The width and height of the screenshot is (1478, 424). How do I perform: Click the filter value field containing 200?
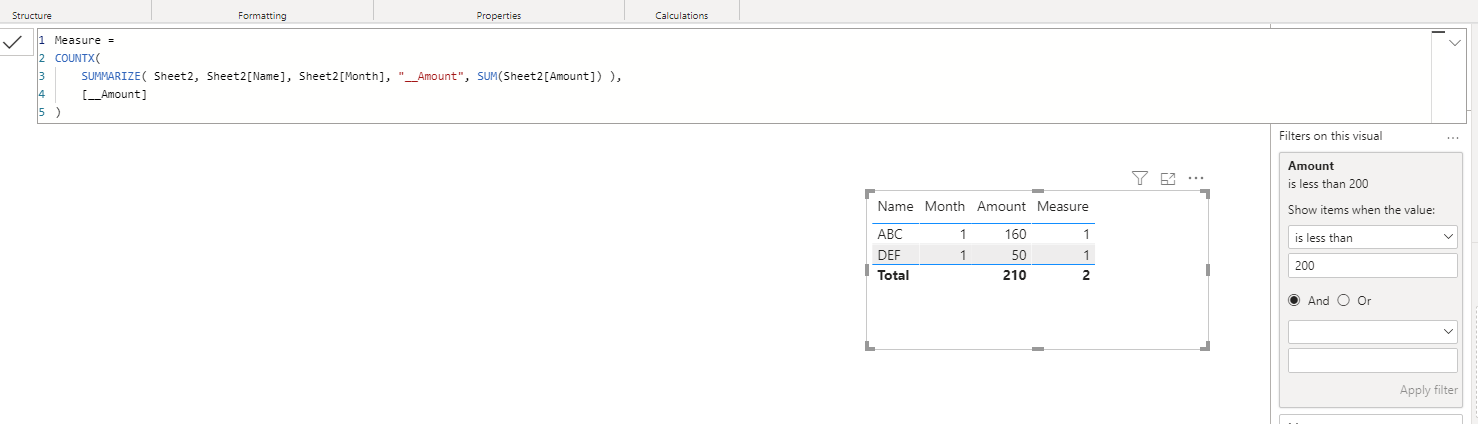click(x=1373, y=266)
